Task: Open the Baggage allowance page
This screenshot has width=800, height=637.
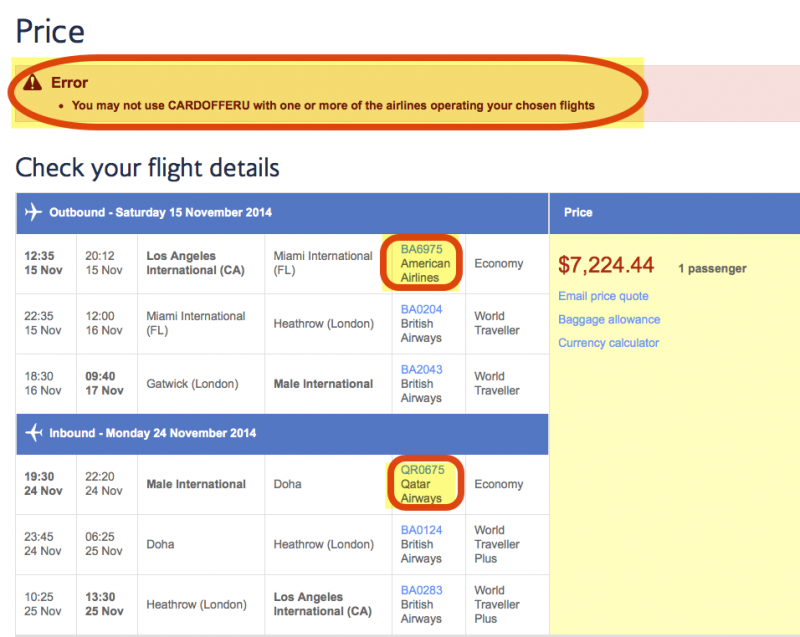Action: click(609, 319)
